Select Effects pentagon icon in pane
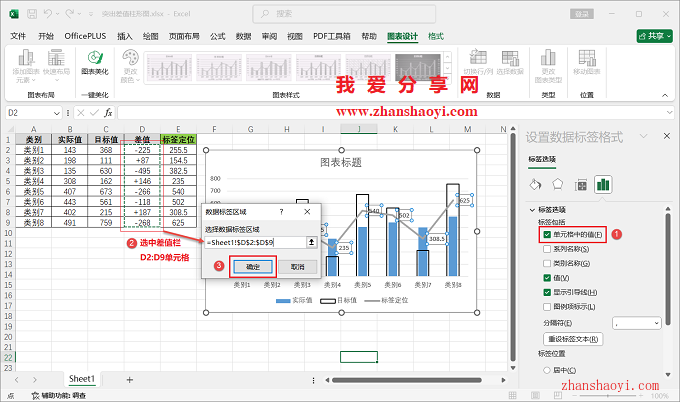Image resolution: width=680 pixels, height=402 pixels. point(558,185)
